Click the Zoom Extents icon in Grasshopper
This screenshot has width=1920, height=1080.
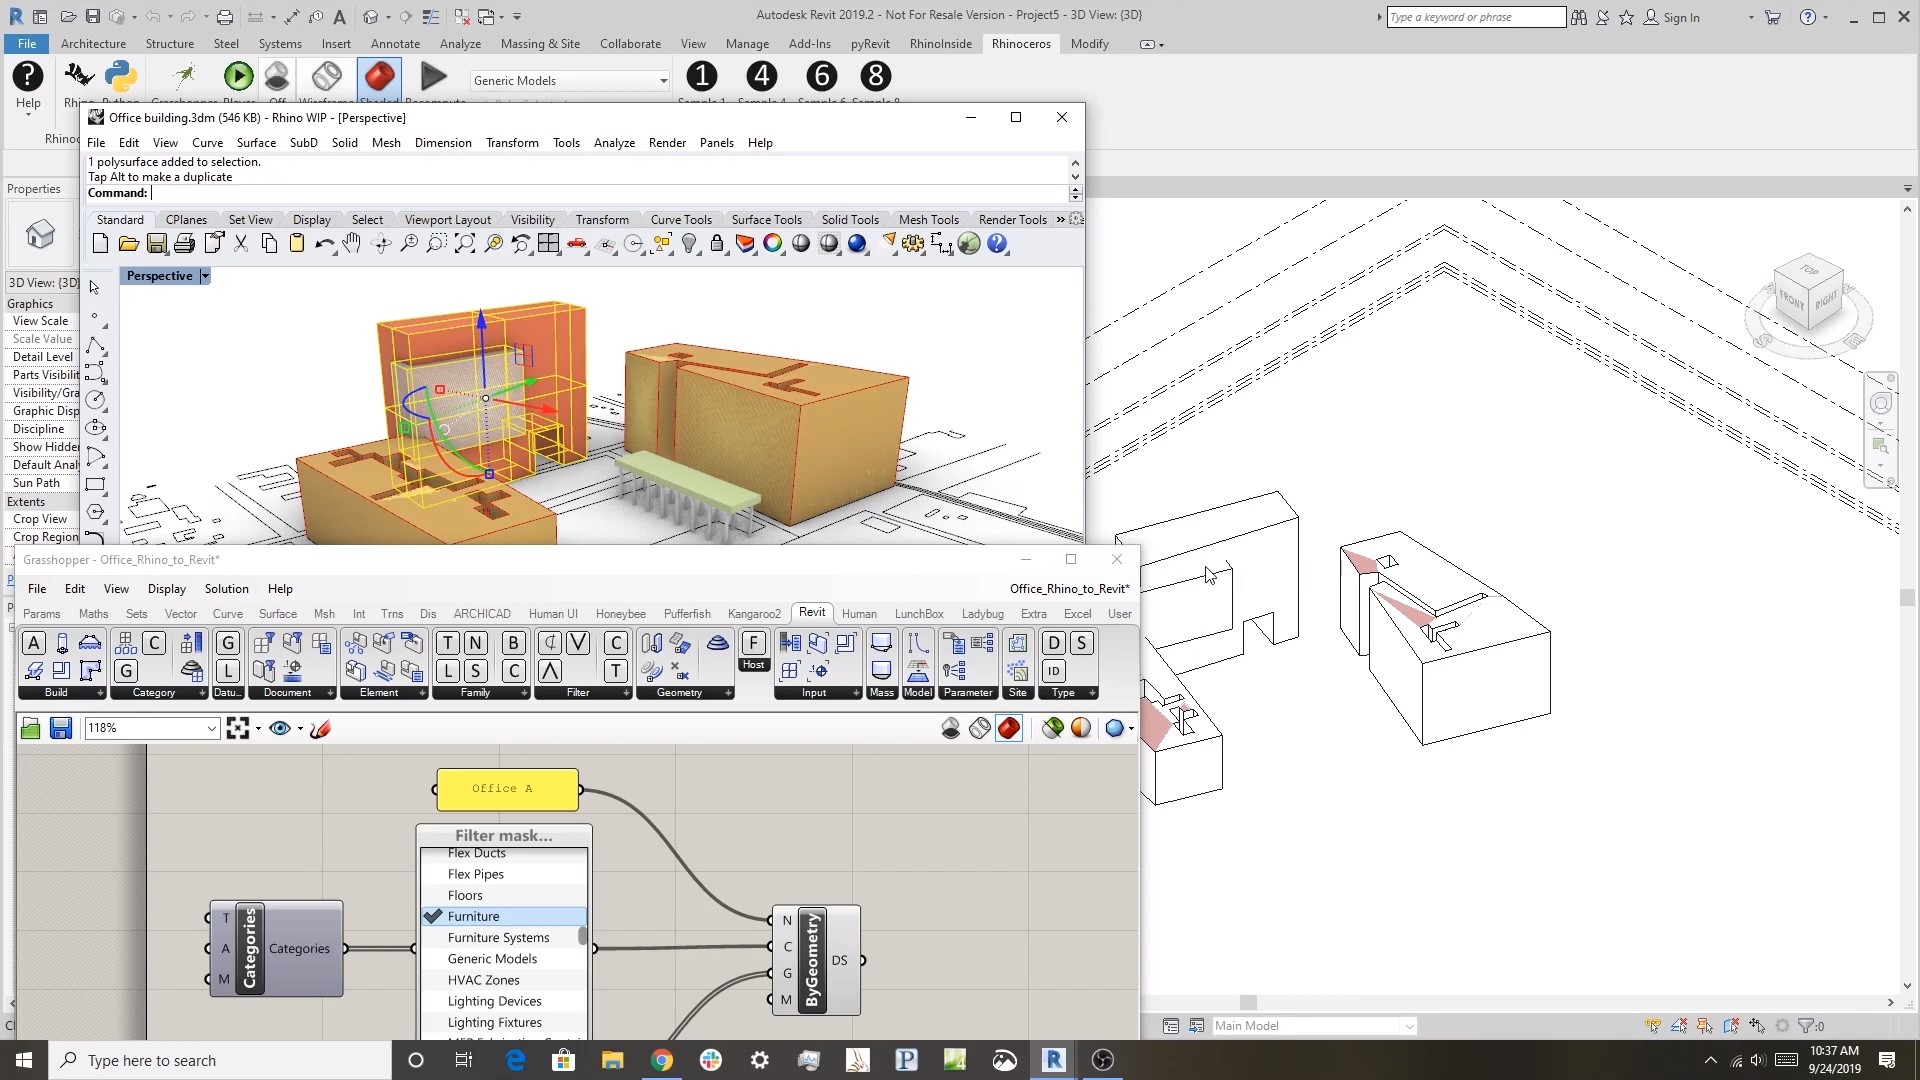tap(237, 729)
